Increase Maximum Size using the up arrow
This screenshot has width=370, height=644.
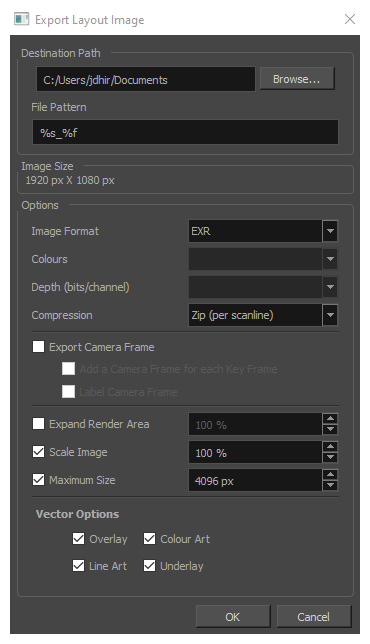(330, 474)
